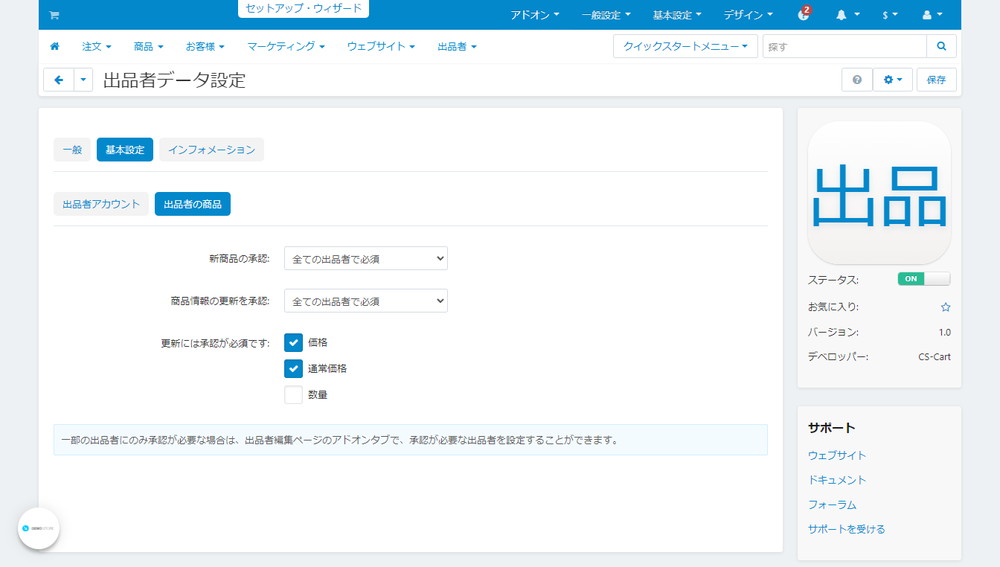Go back using the arrow button
1000x567 pixels.
59,80
